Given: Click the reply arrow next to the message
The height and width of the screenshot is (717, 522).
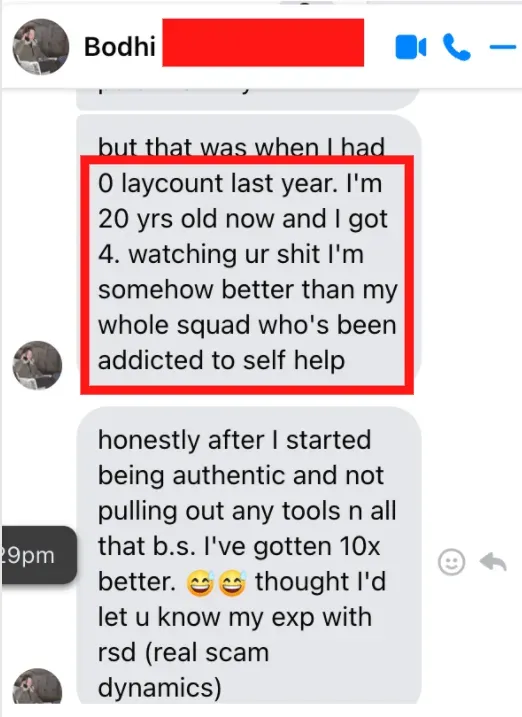Looking at the screenshot, I should [x=493, y=561].
